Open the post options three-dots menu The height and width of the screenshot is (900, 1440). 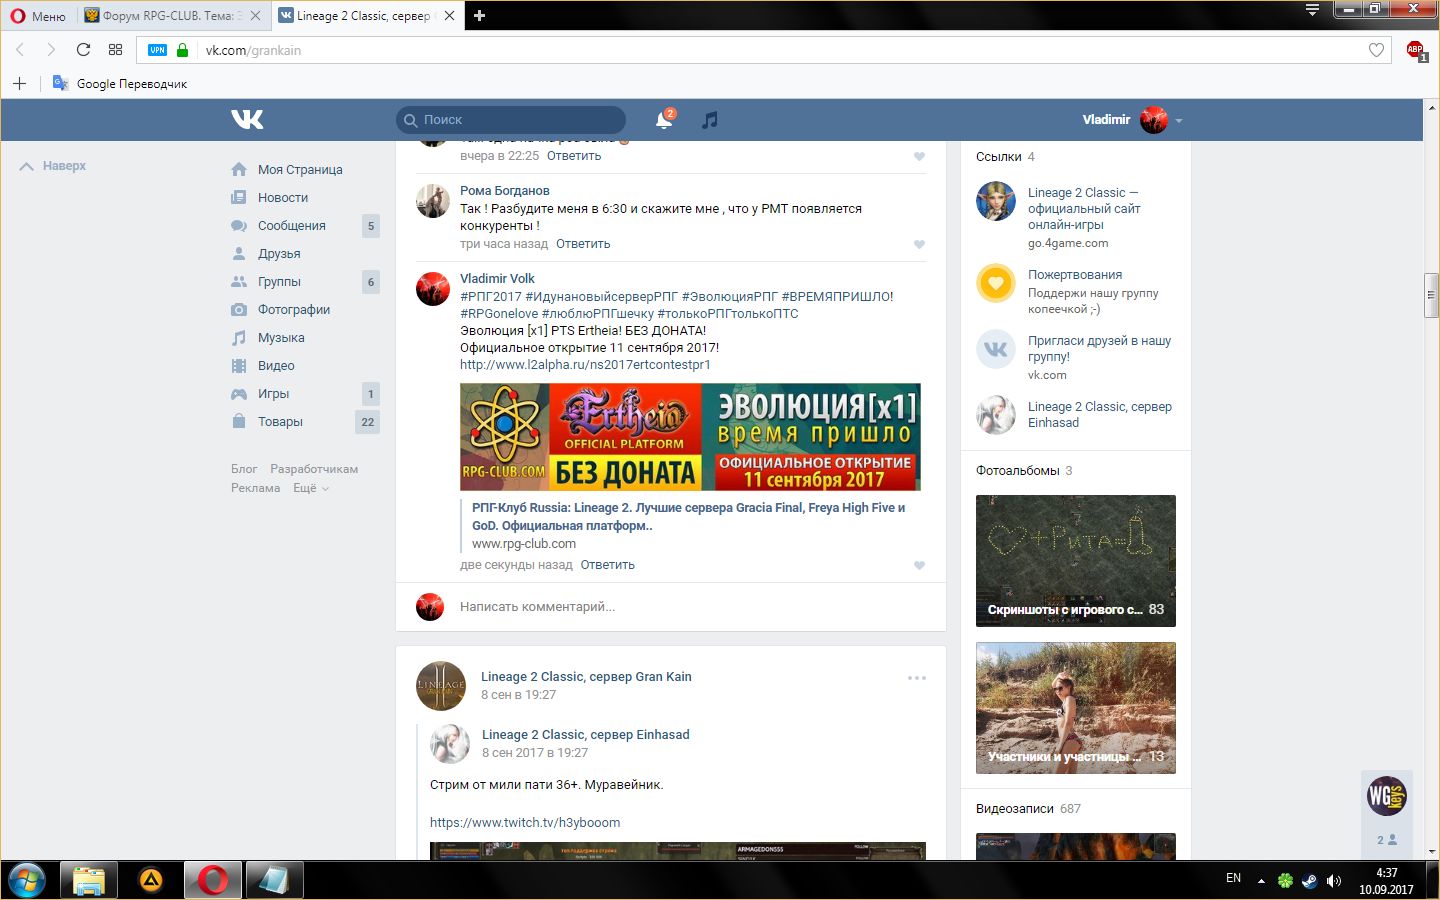point(917,678)
